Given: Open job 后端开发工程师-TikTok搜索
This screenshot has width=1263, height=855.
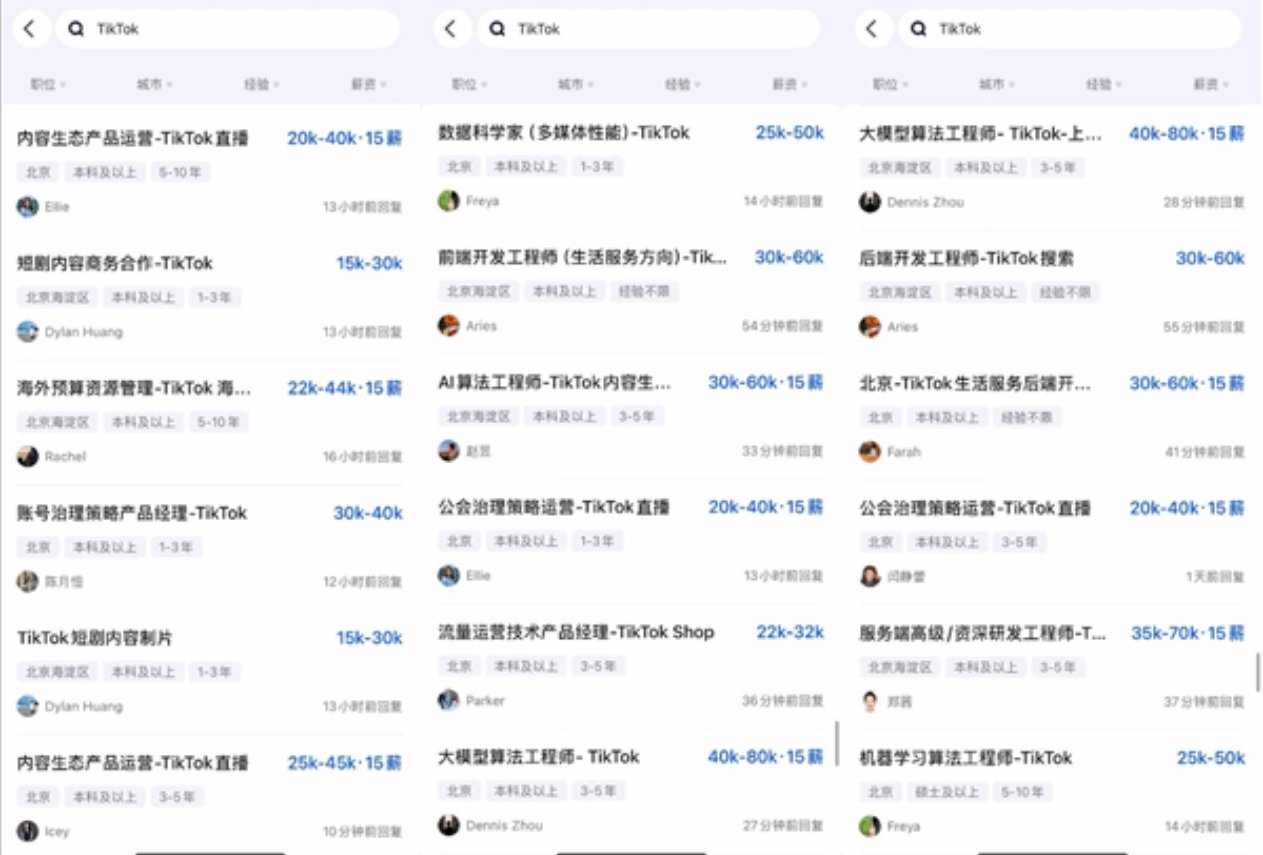Looking at the screenshot, I should click(967, 259).
